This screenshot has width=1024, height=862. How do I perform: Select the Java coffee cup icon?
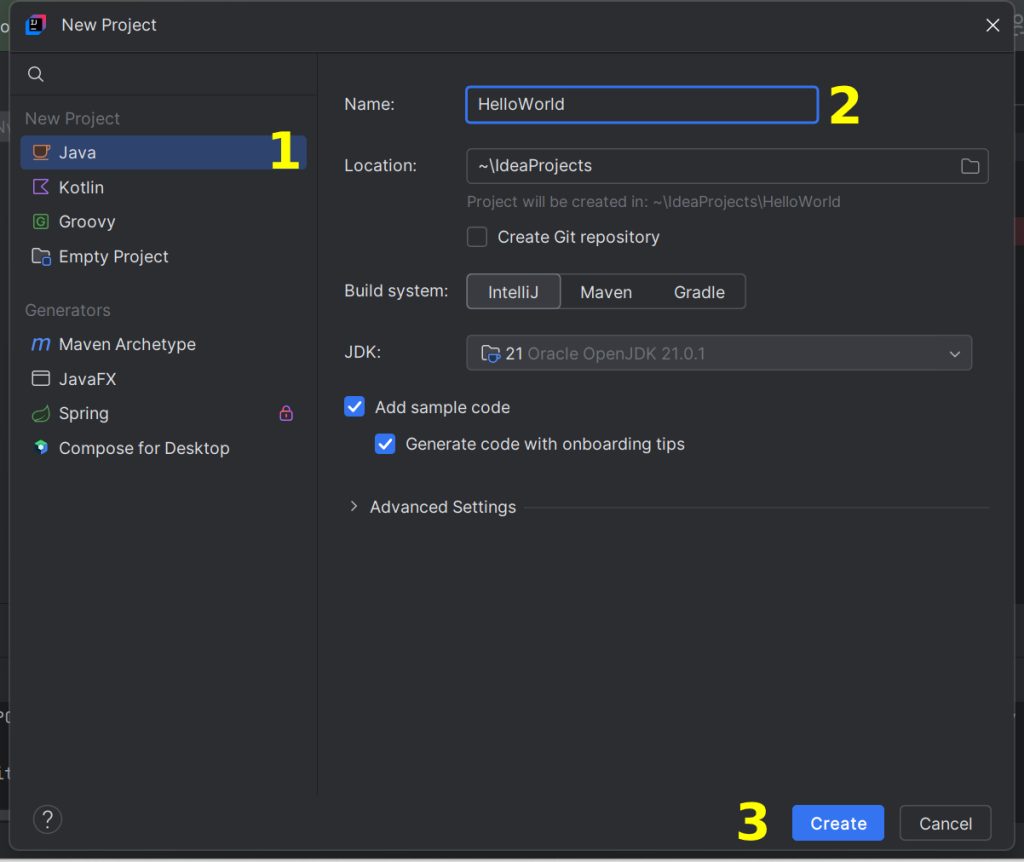pos(41,153)
